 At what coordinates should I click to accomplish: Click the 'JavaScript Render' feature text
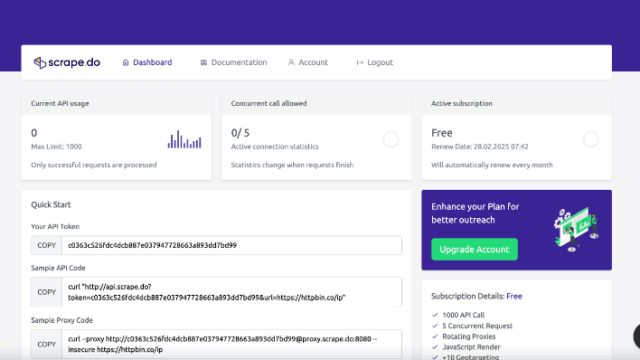(x=471, y=347)
